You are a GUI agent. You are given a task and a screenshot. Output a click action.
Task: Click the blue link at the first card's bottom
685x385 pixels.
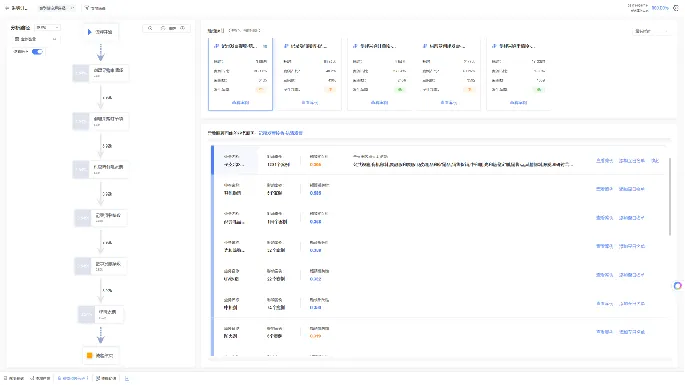click(x=240, y=103)
